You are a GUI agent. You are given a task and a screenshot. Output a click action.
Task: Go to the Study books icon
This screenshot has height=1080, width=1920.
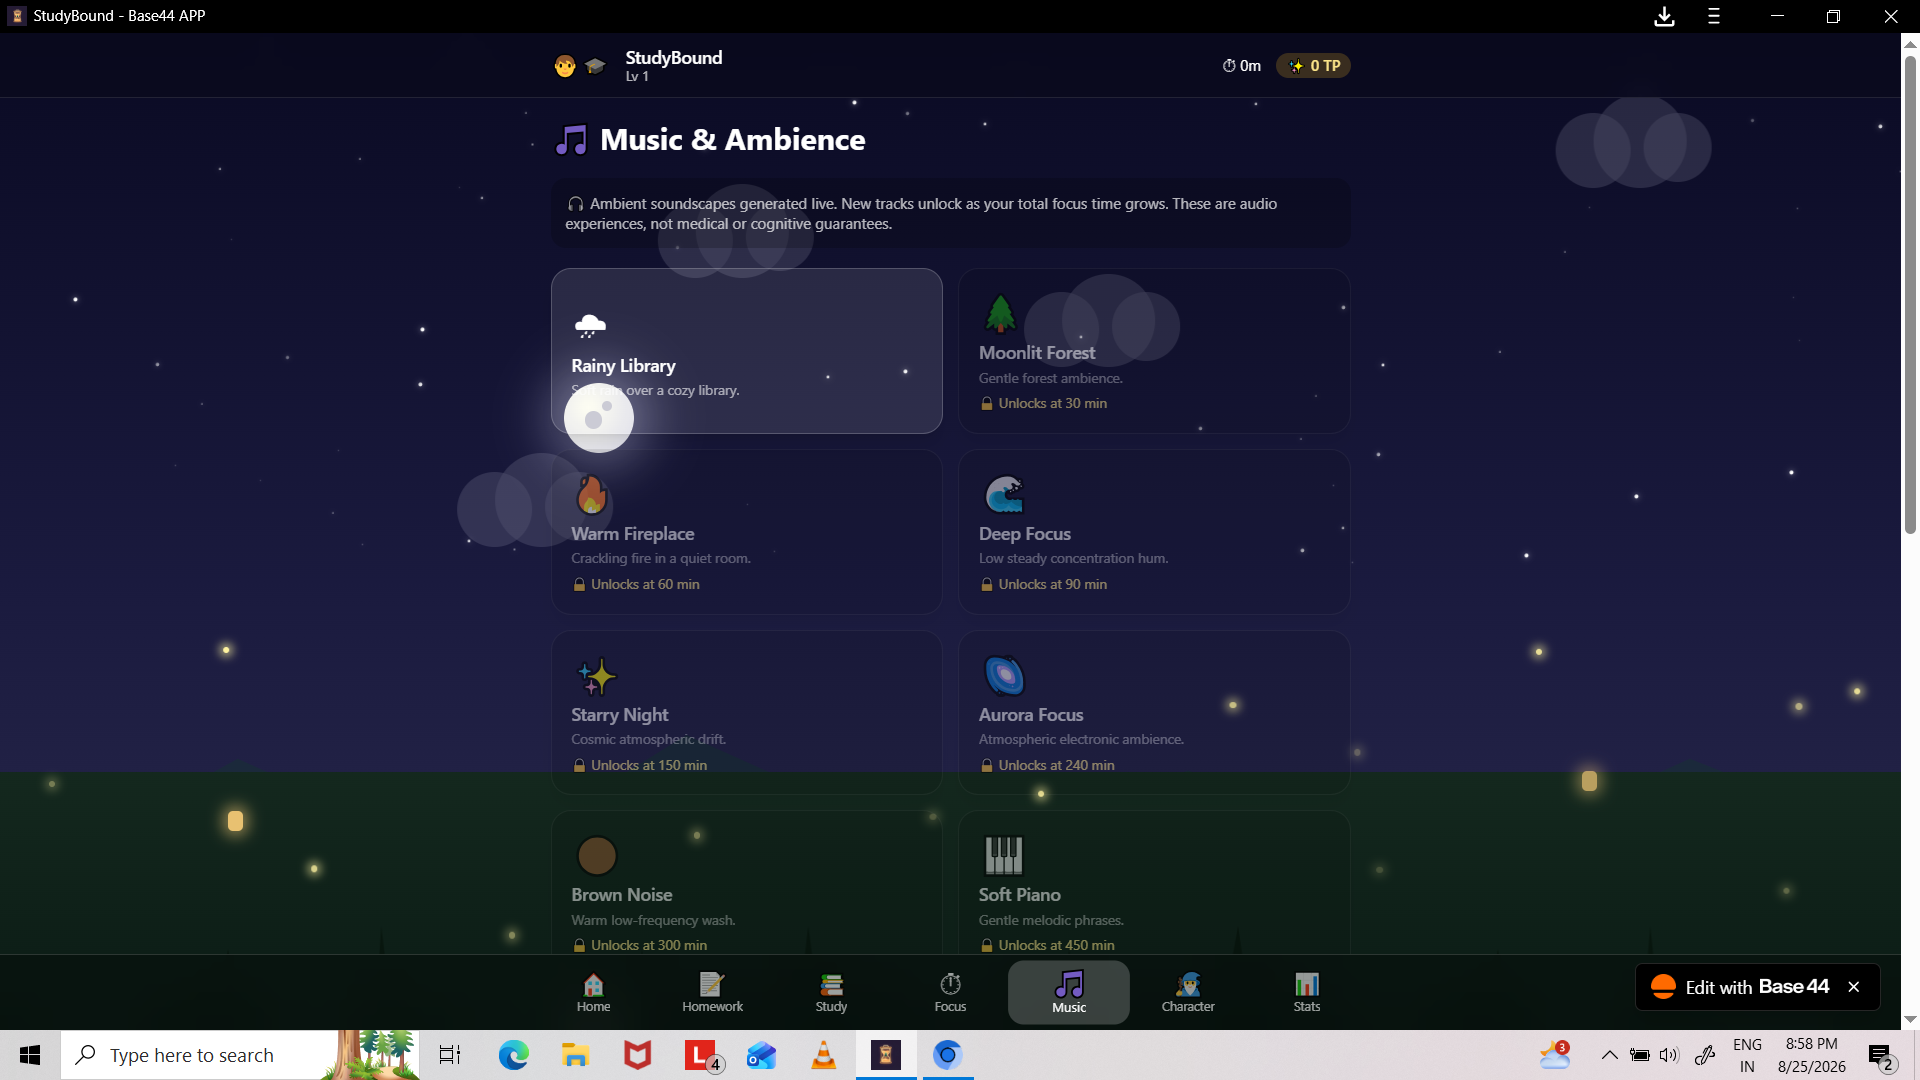[x=831, y=984]
